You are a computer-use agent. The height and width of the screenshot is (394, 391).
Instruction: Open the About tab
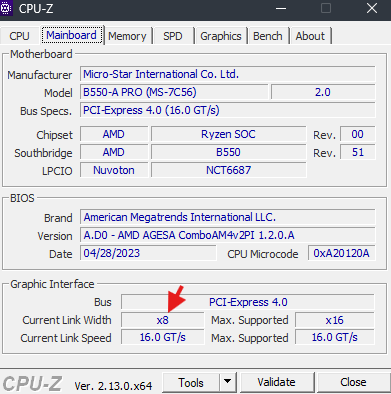click(310, 36)
